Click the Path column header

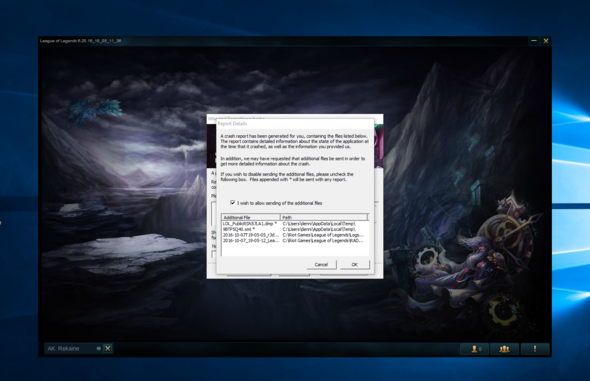[324, 217]
